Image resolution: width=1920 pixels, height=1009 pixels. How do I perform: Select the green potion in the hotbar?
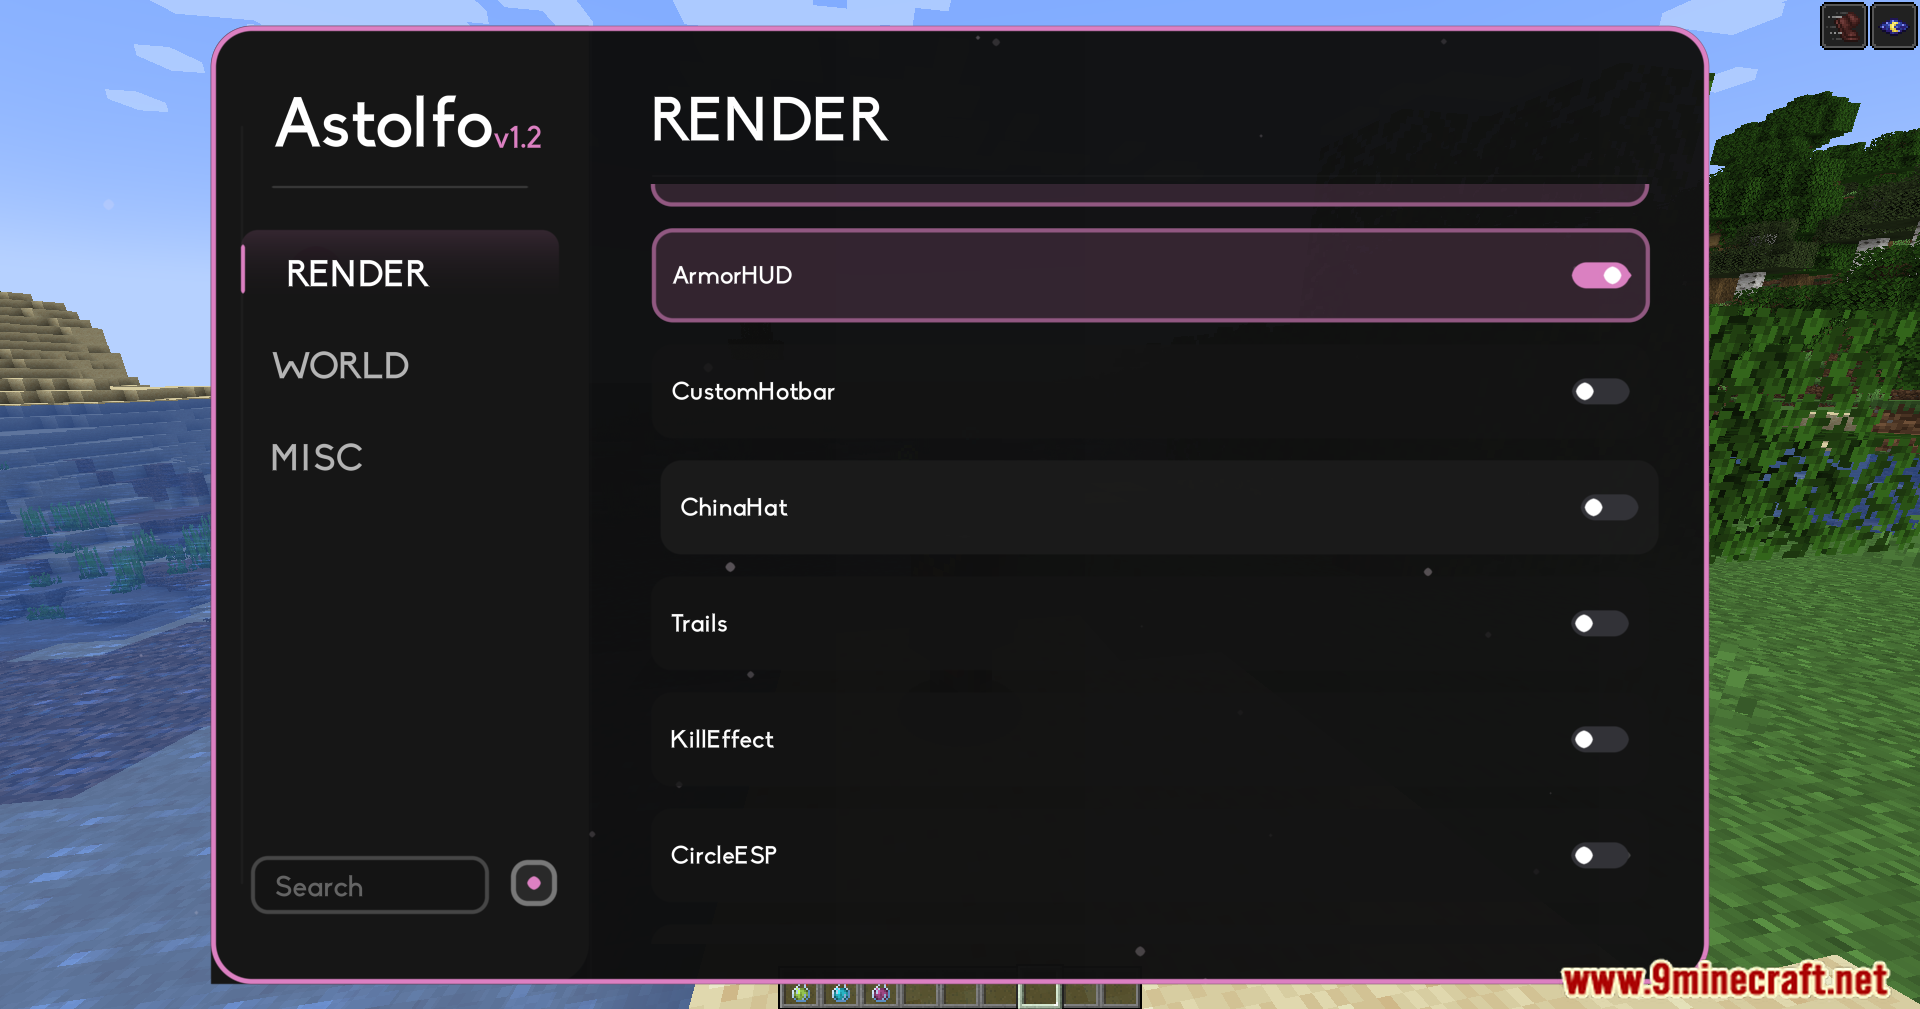pyautogui.click(x=800, y=994)
